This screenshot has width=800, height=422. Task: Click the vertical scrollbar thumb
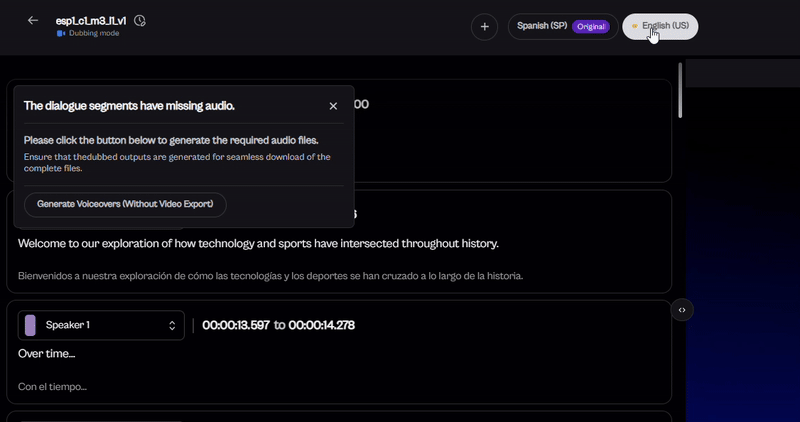pos(680,90)
